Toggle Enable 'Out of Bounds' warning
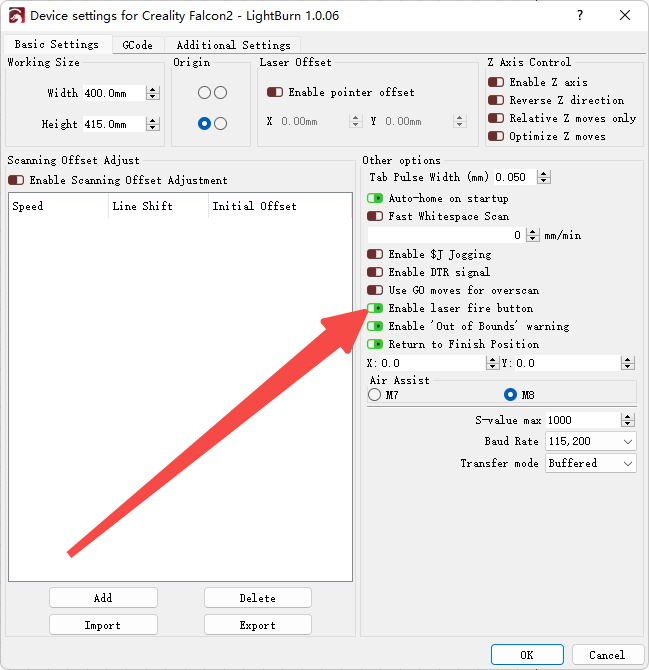Viewport: 649px width, 670px height. pos(375,326)
